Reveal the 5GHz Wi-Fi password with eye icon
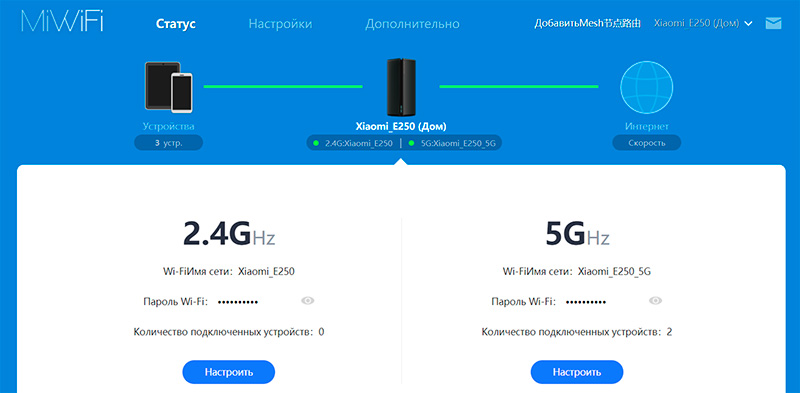This screenshot has width=800, height=393. tap(656, 301)
